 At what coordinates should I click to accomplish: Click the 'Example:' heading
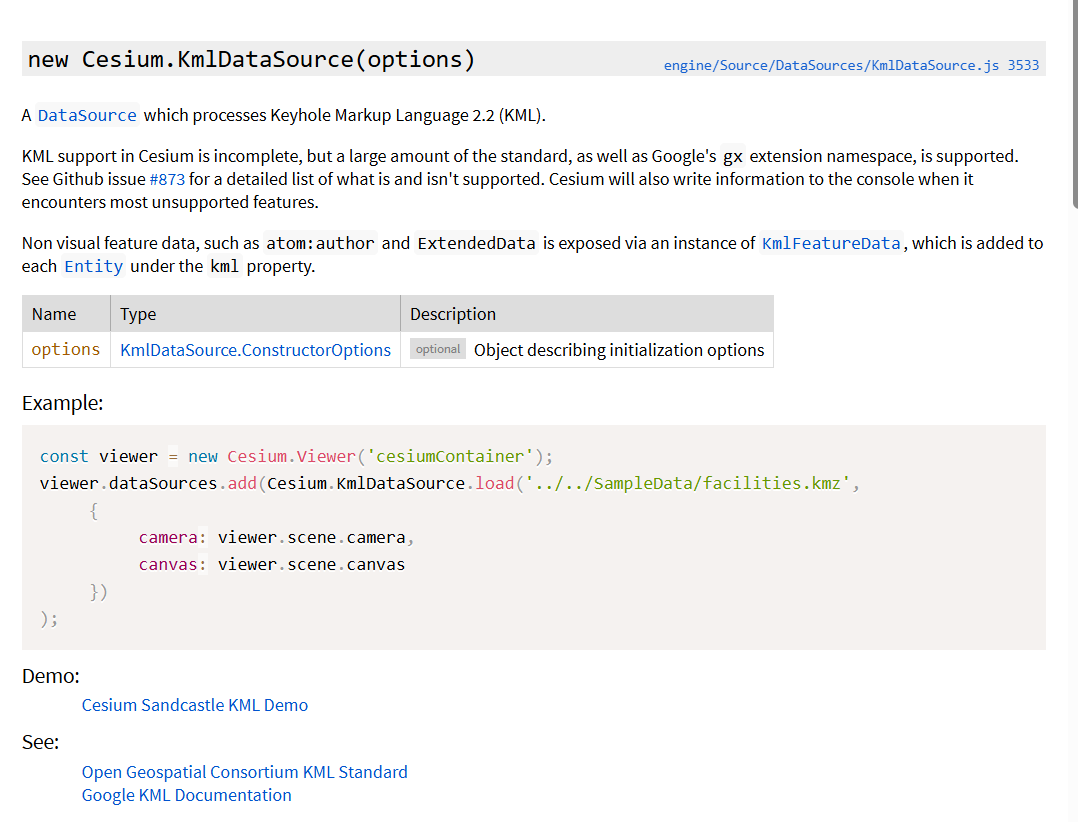63,403
